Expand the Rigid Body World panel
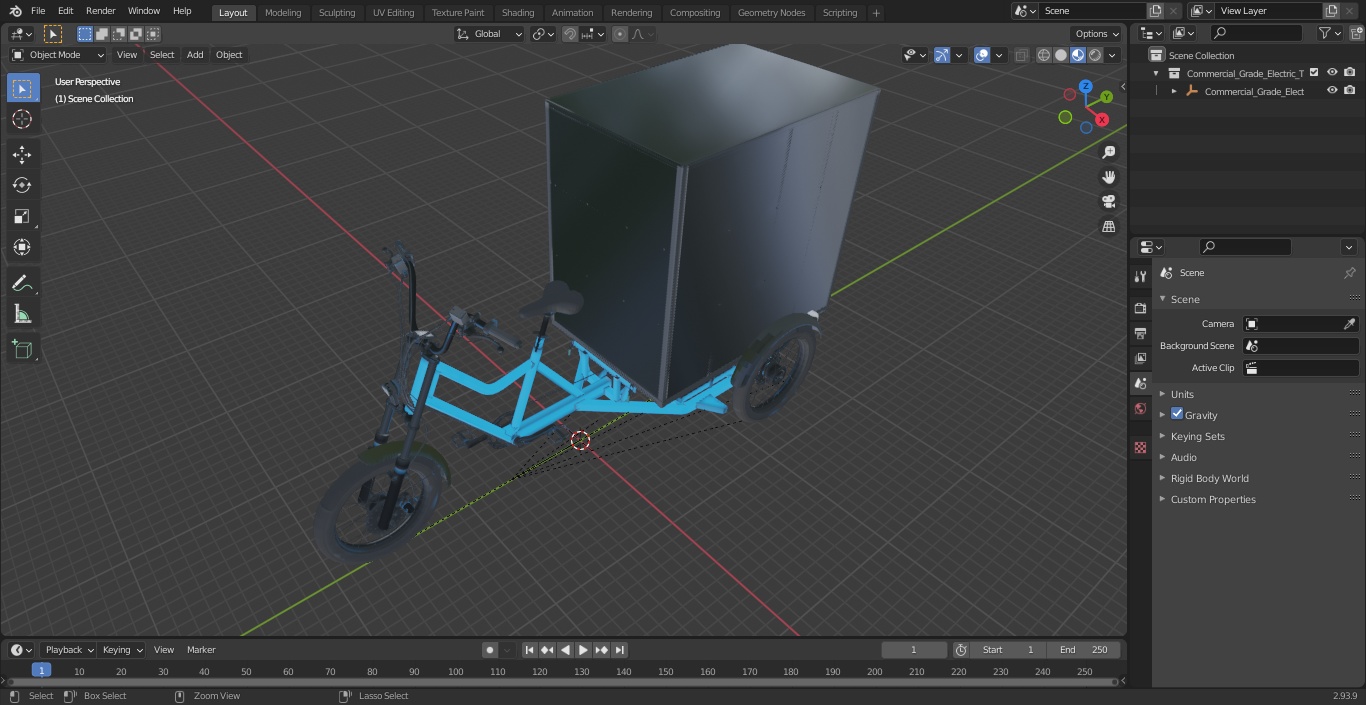This screenshot has height=705, width=1366. (x=1209, y=478)
